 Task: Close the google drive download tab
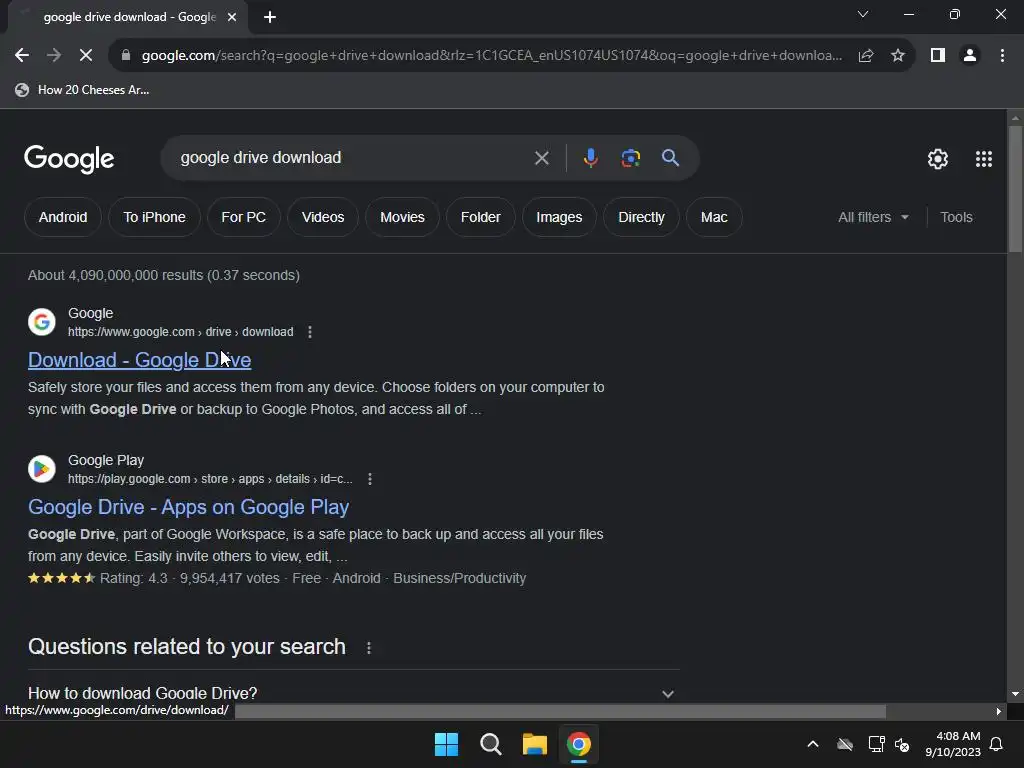232,17
